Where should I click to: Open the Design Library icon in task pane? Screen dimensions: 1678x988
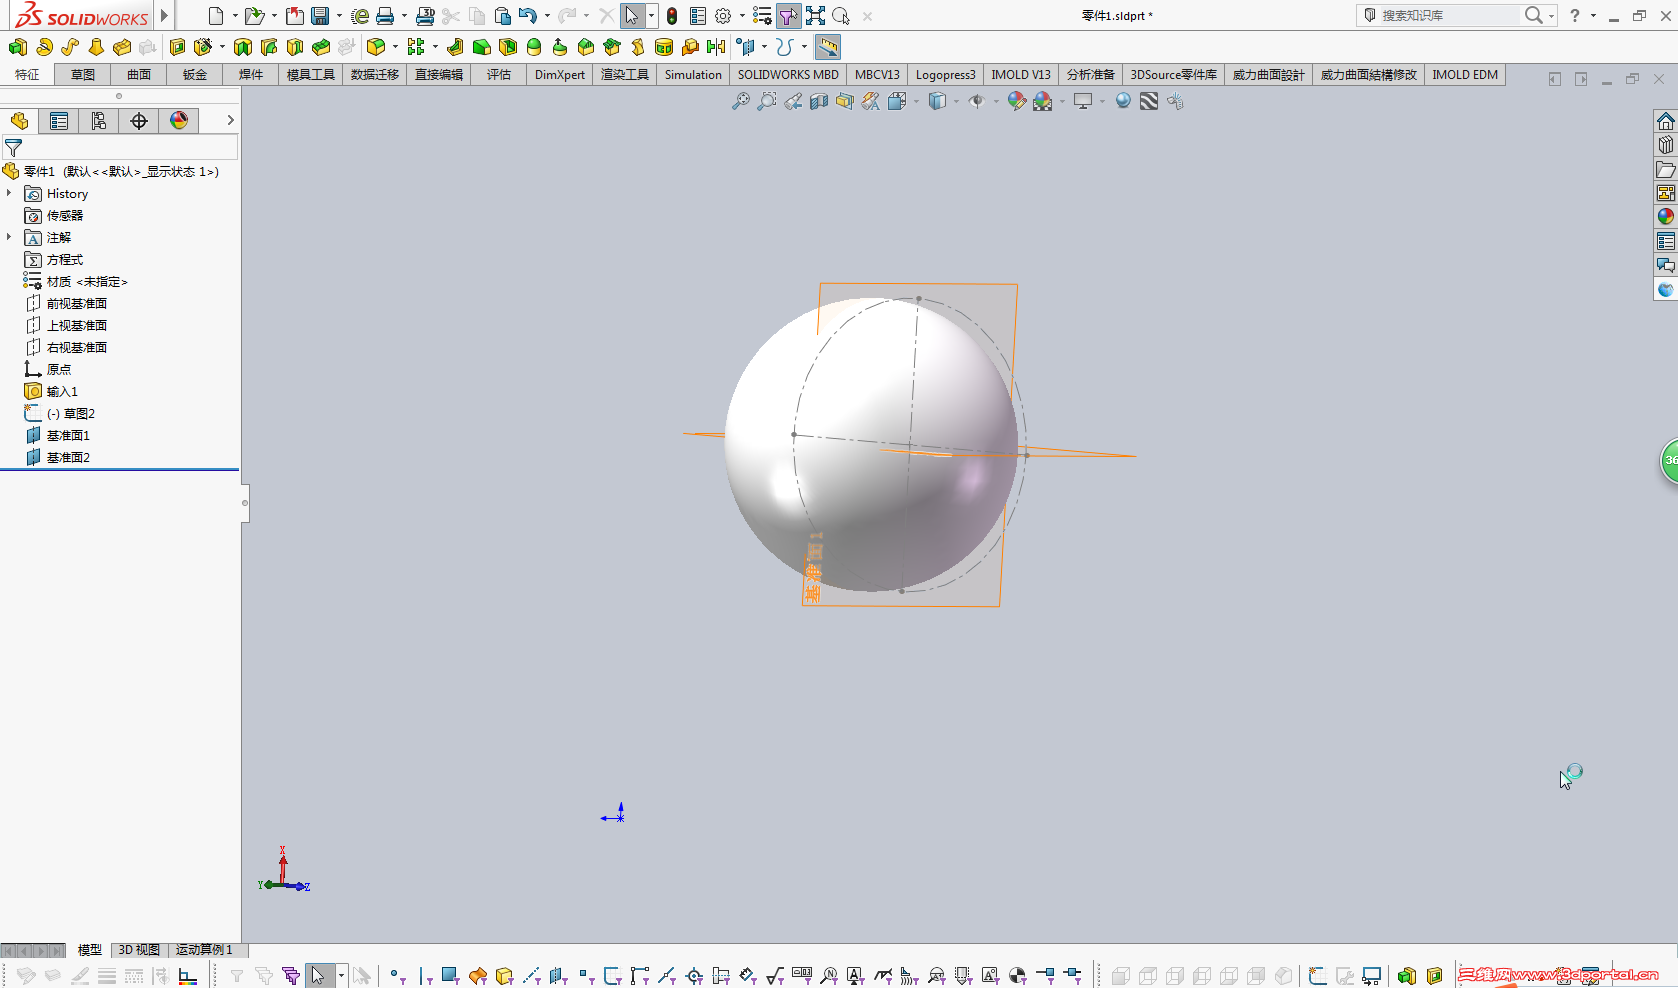tap(1666, 145)
